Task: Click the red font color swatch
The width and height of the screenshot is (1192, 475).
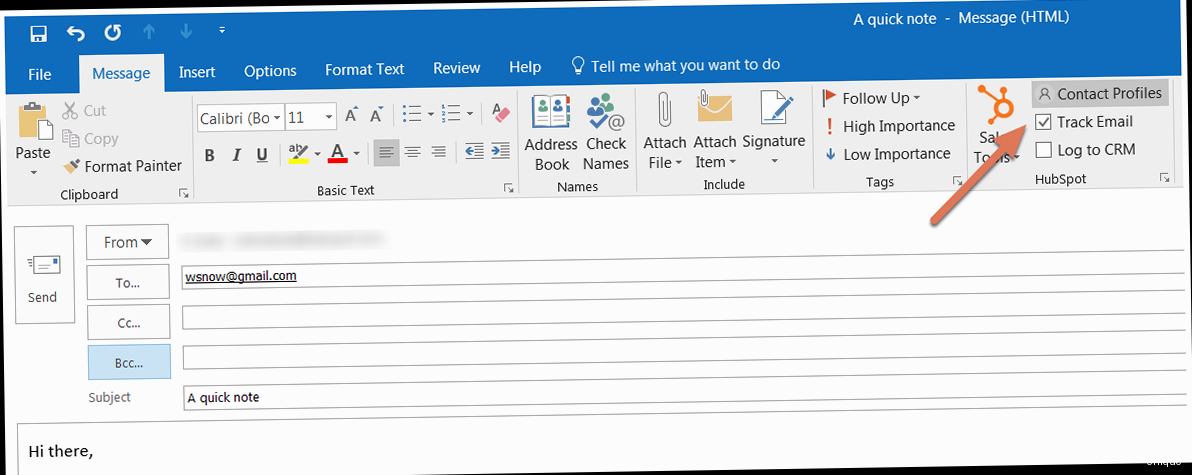Action: (x=336, y=154)
